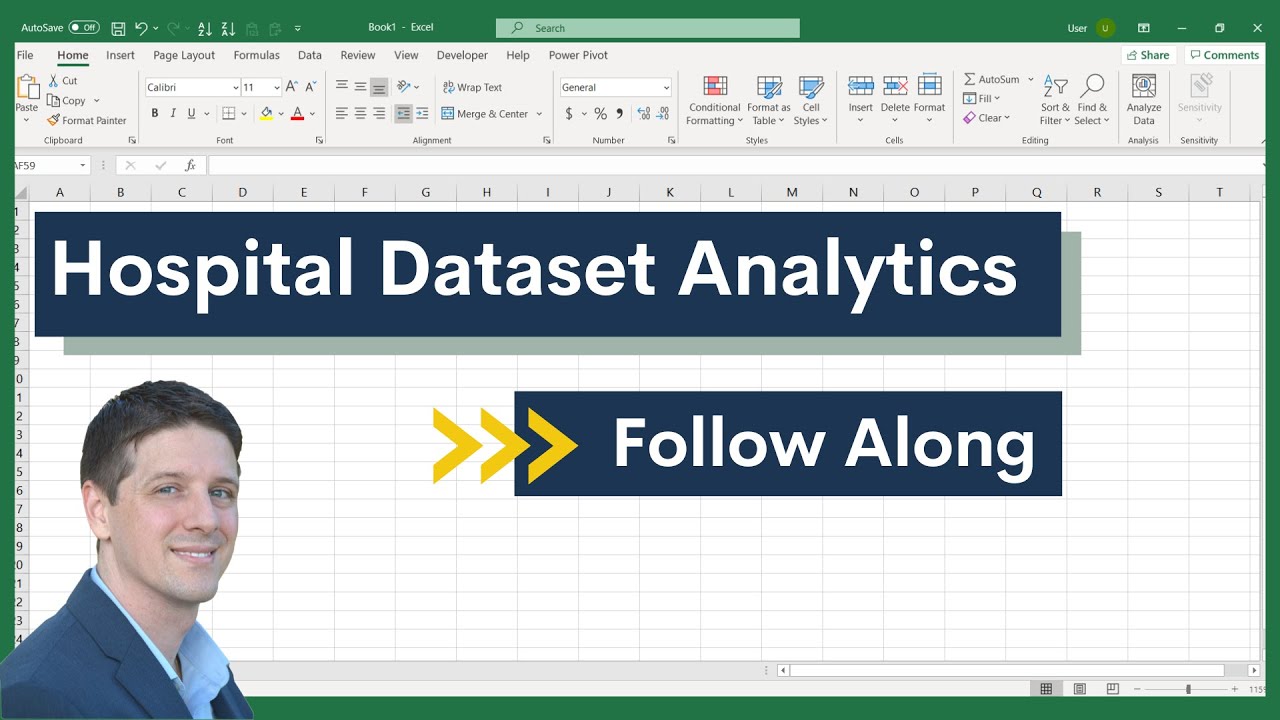Image resolution: width=1280 pixels, height=720 pixels.
Task: Increase font size with larger A icon
Action: click(x=292, y=87)
